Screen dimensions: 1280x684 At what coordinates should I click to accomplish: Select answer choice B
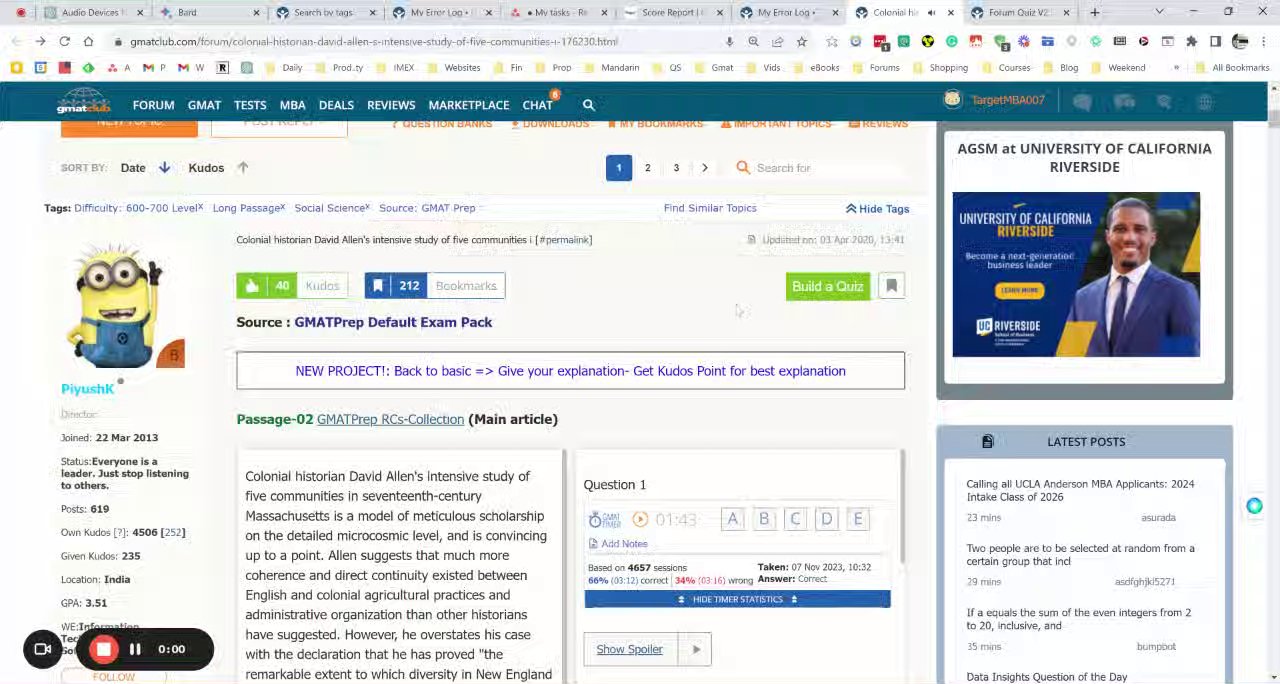point(764,519)
